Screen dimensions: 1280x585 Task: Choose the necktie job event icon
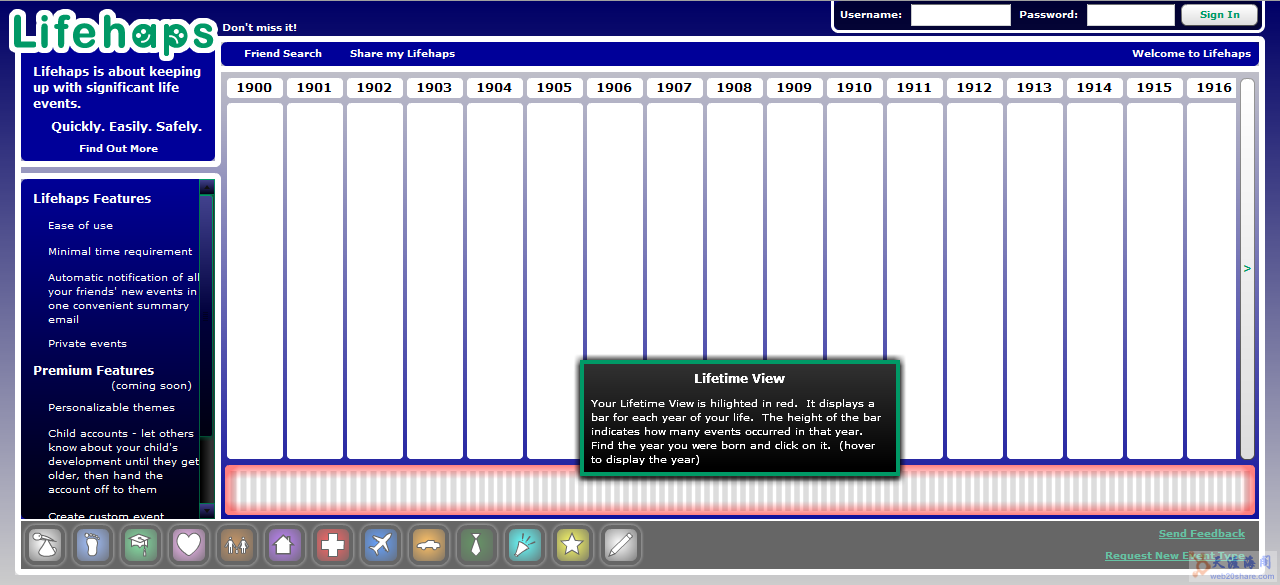[x=477, y=545]
